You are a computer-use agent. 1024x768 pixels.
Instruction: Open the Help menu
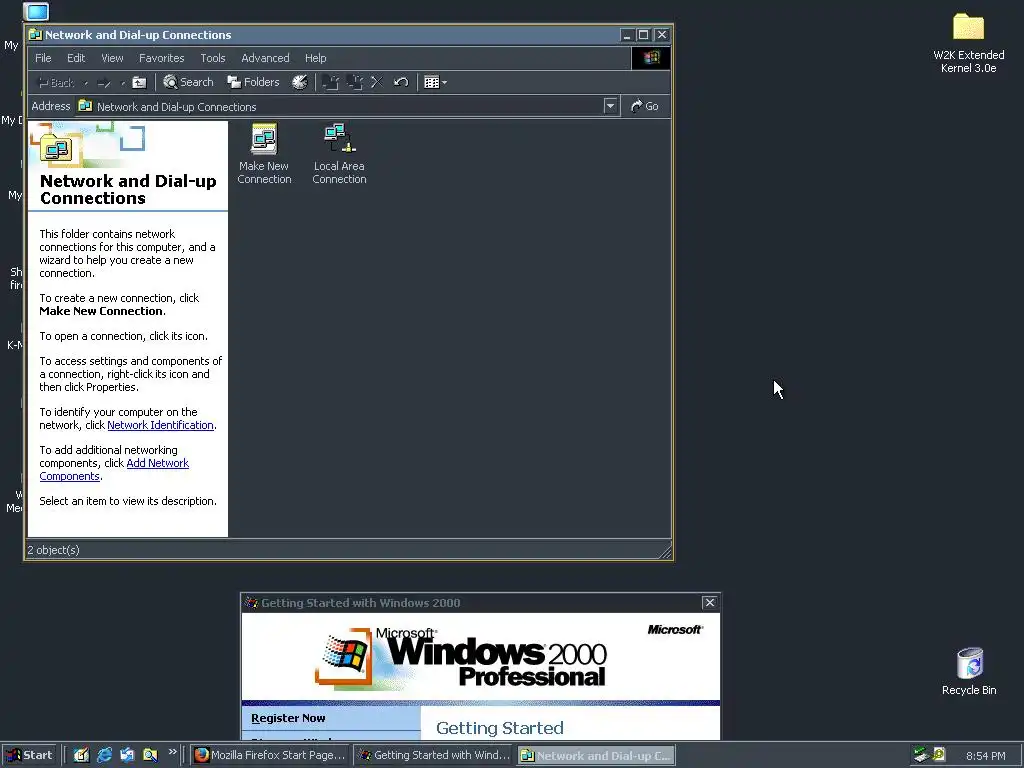(x=315, y=58)
